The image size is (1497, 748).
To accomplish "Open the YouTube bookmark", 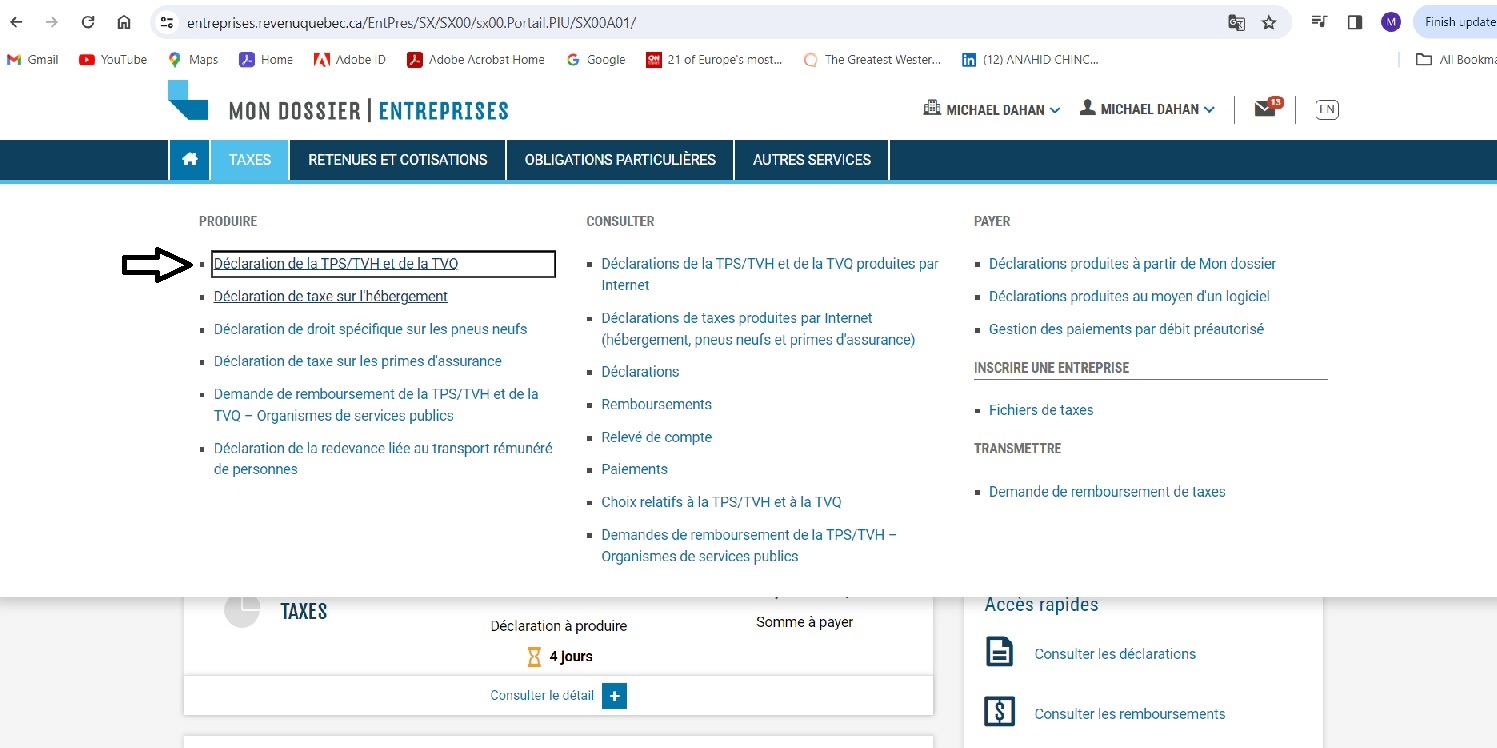I will point(113,60).
